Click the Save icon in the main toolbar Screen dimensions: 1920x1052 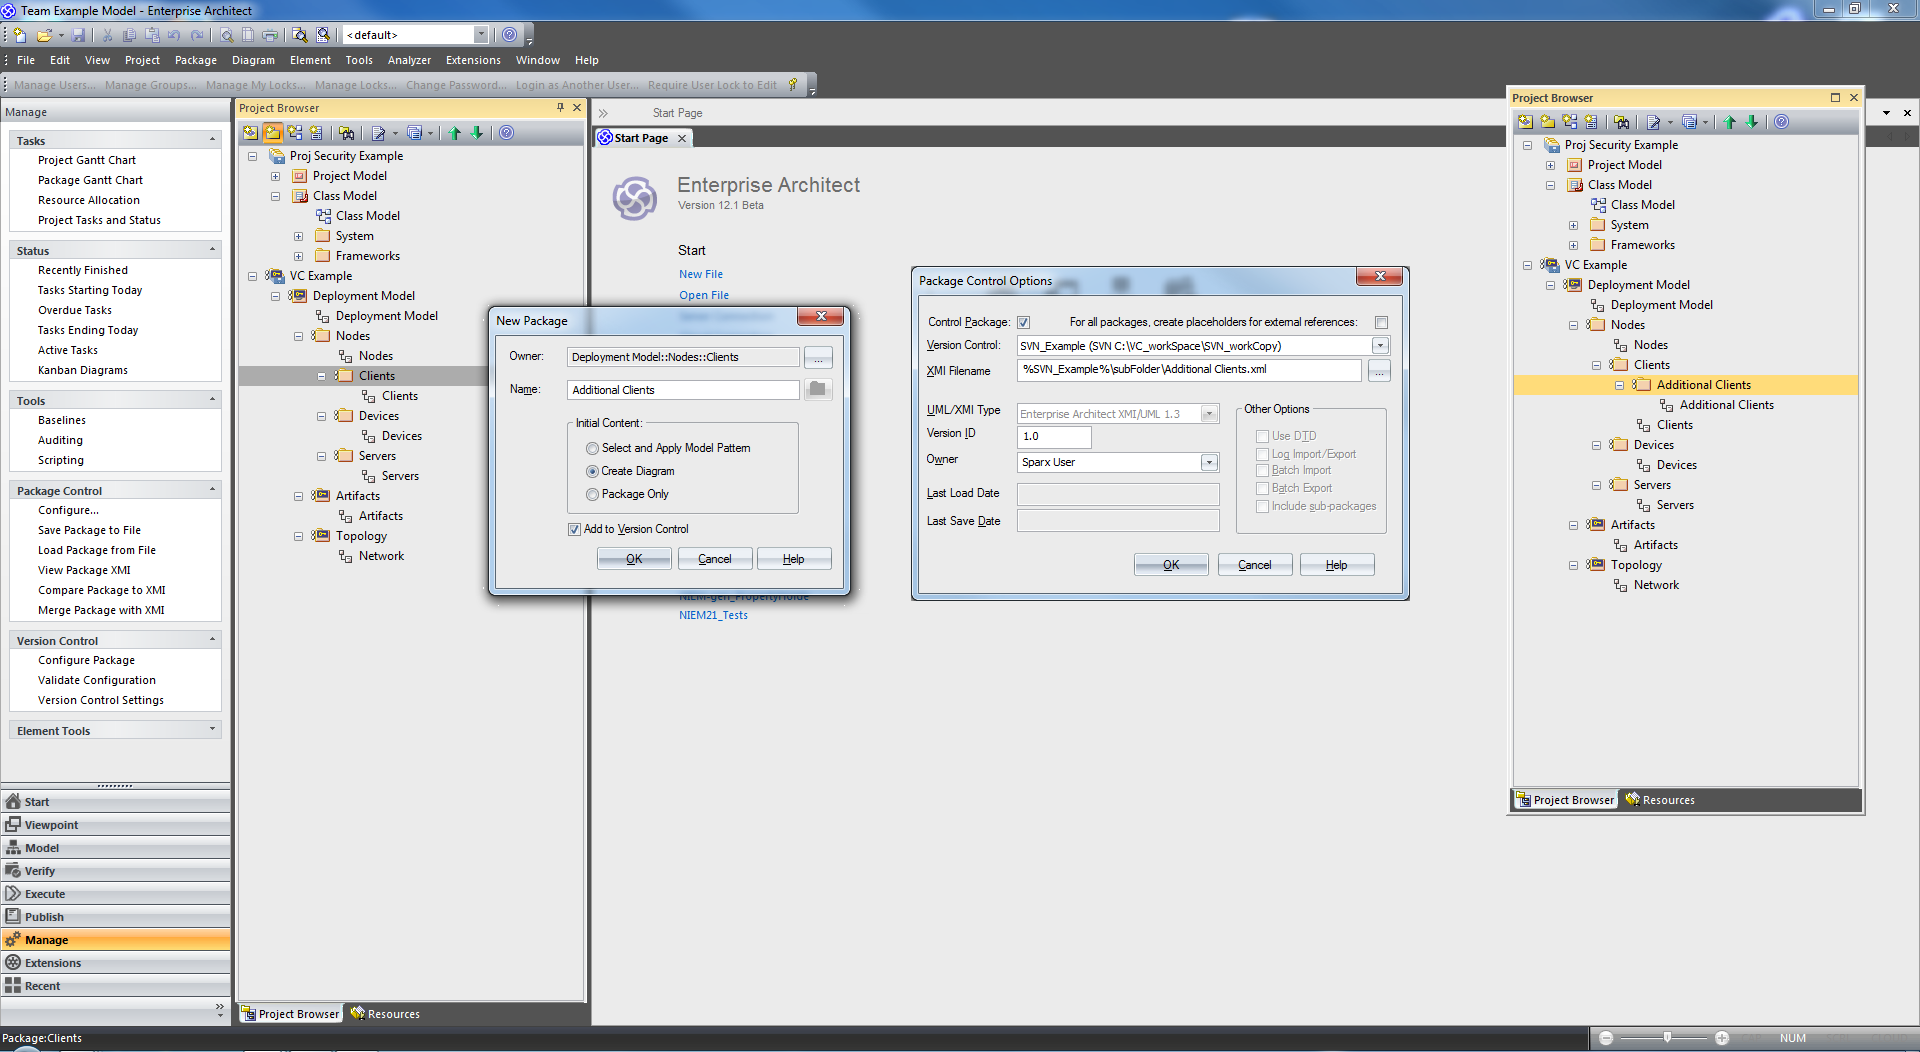pos(78,35)
